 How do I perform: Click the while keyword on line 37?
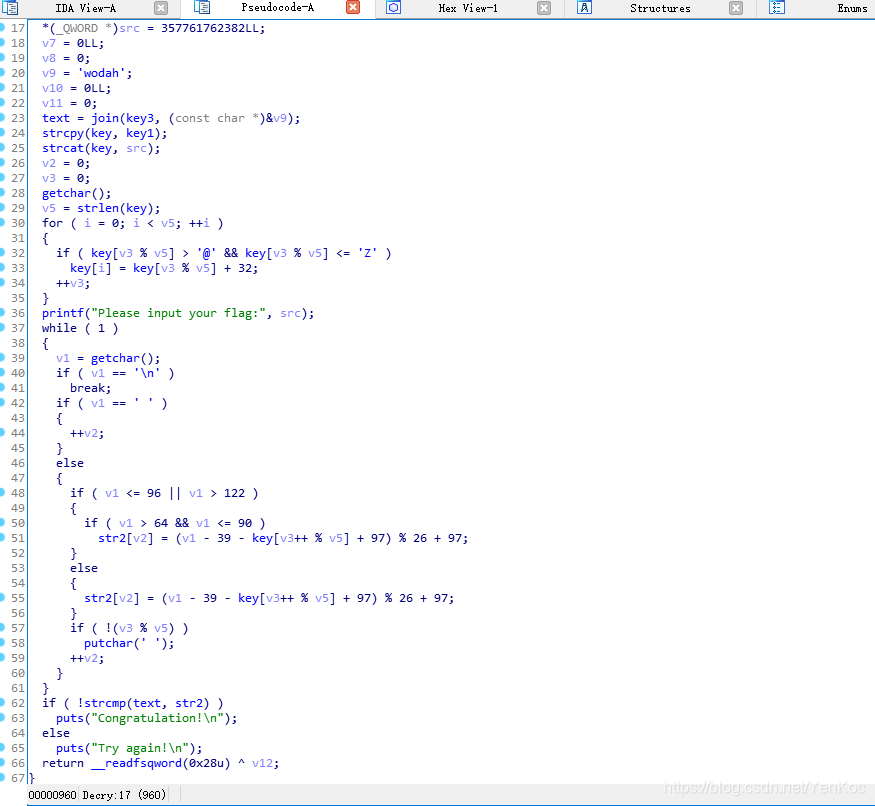click(x=59, y=328)
